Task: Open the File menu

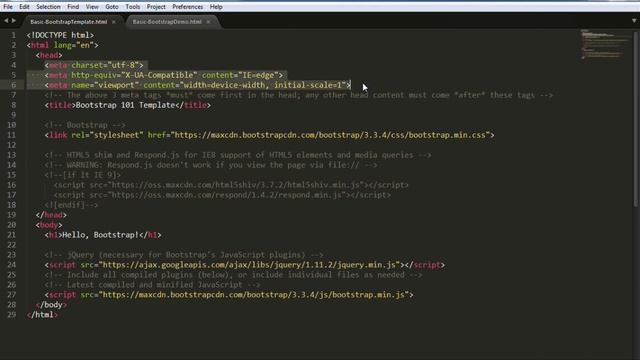Action: 8,7
